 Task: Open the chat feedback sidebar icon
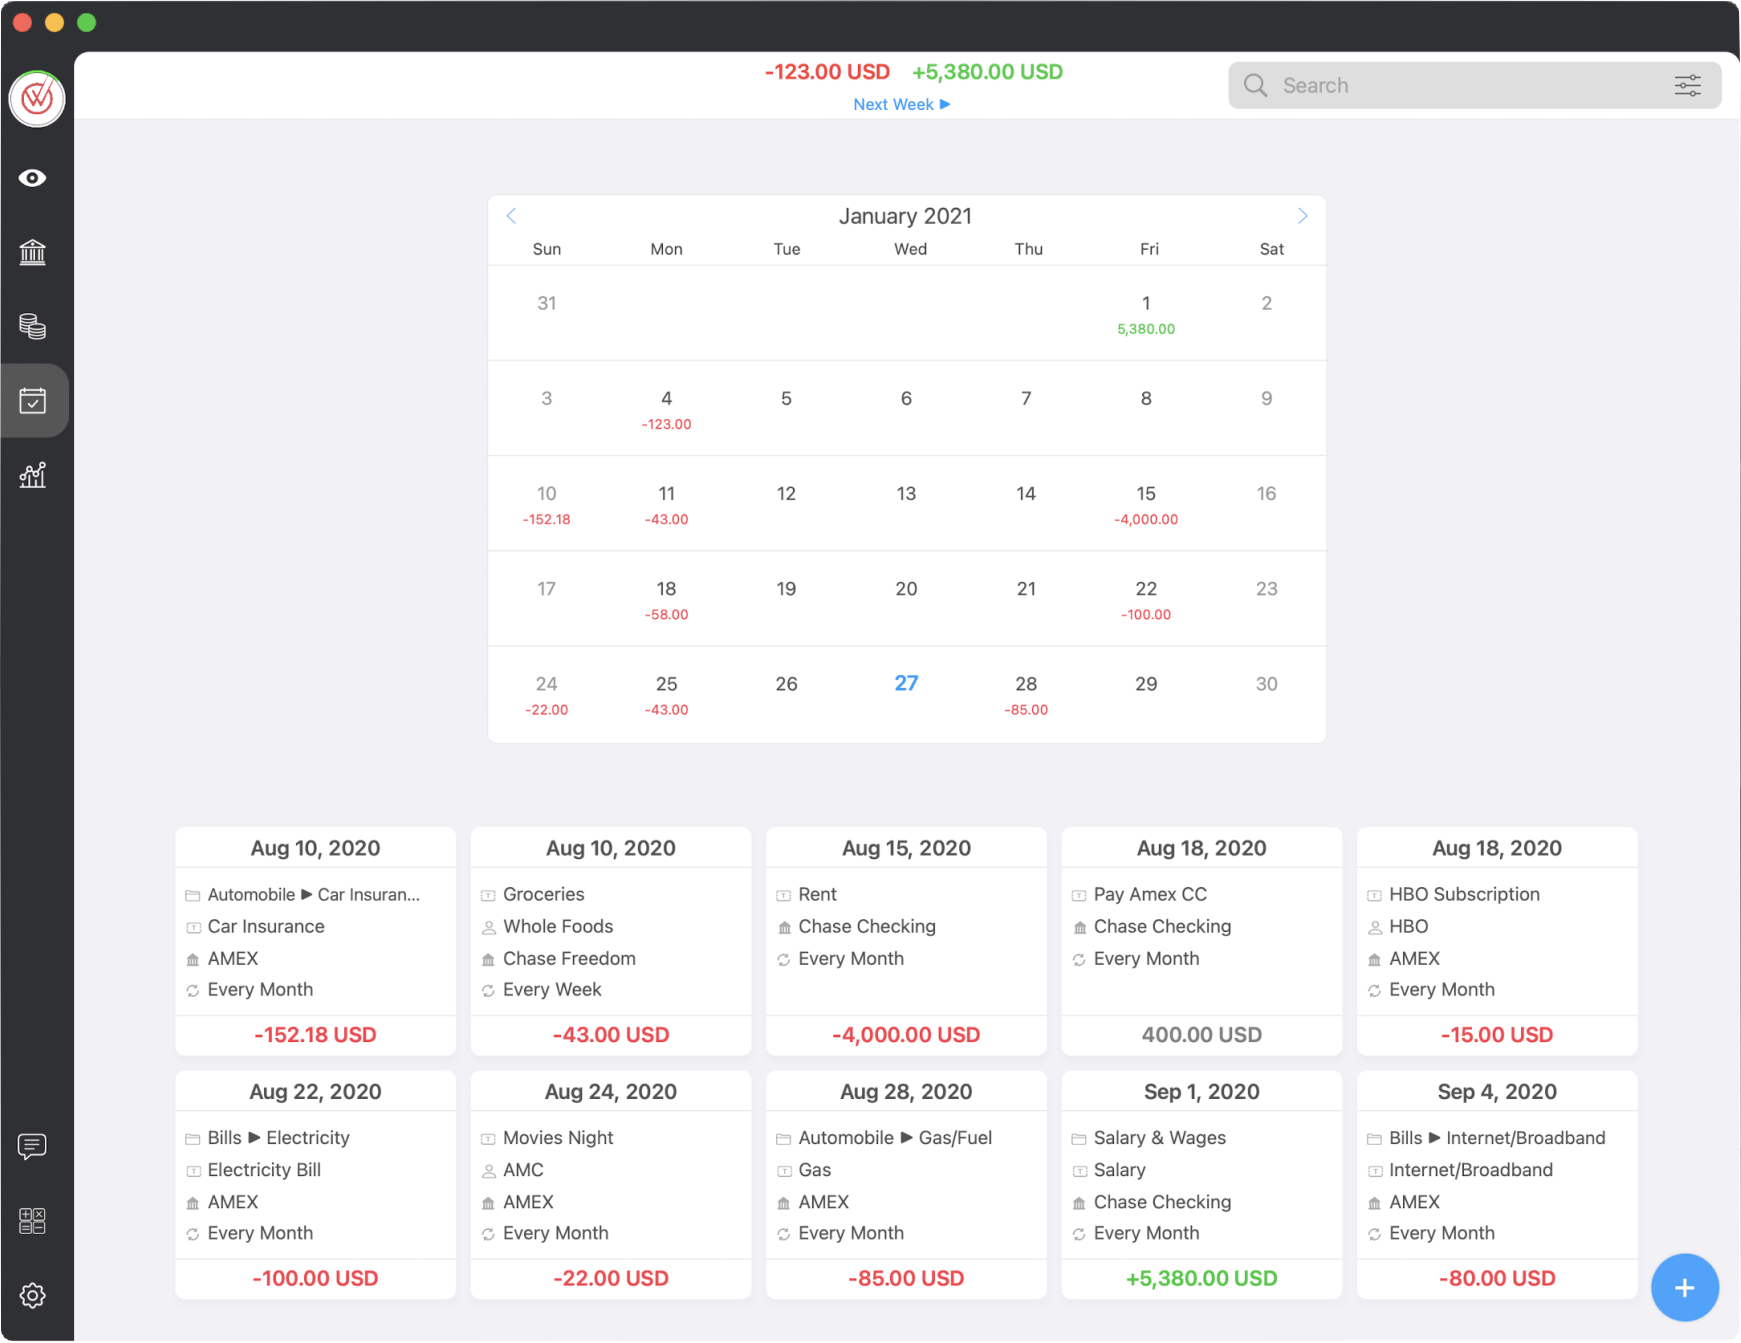[33, 1146]
